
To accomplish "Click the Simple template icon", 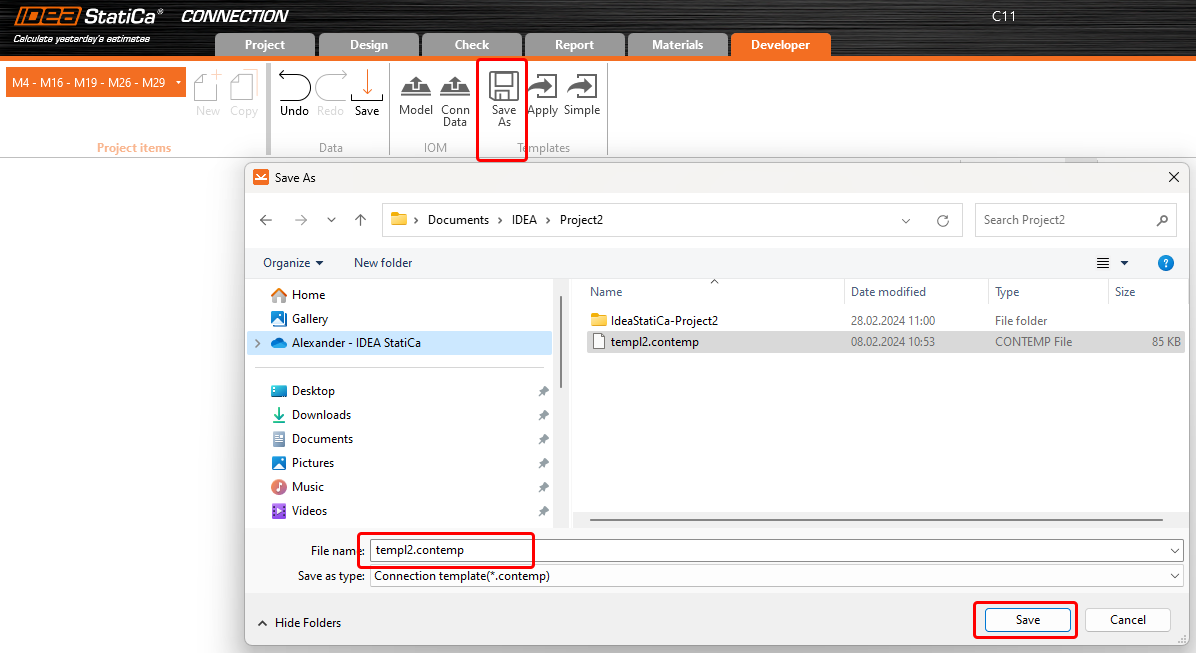I will (581, 87).
